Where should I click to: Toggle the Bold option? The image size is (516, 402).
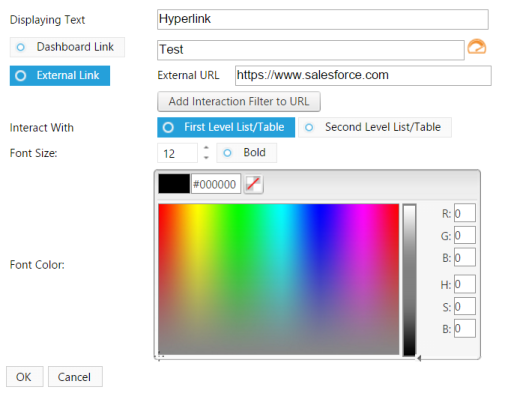pyautogui.click(x=247, y=153)
